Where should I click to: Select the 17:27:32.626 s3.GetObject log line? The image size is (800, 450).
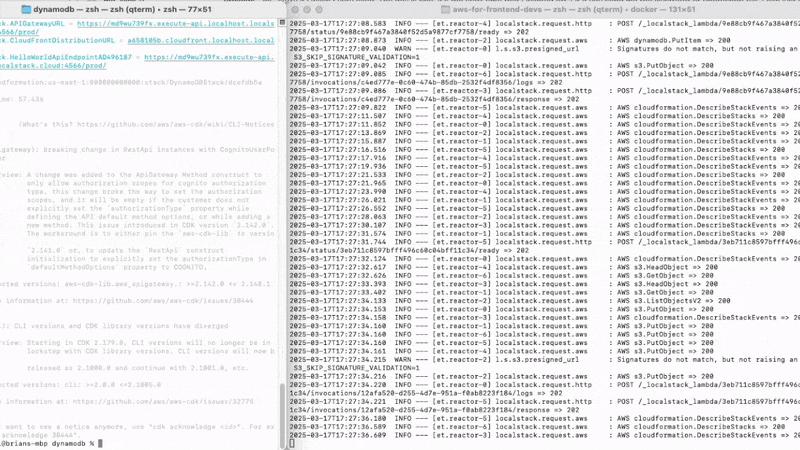pos(502,276)
